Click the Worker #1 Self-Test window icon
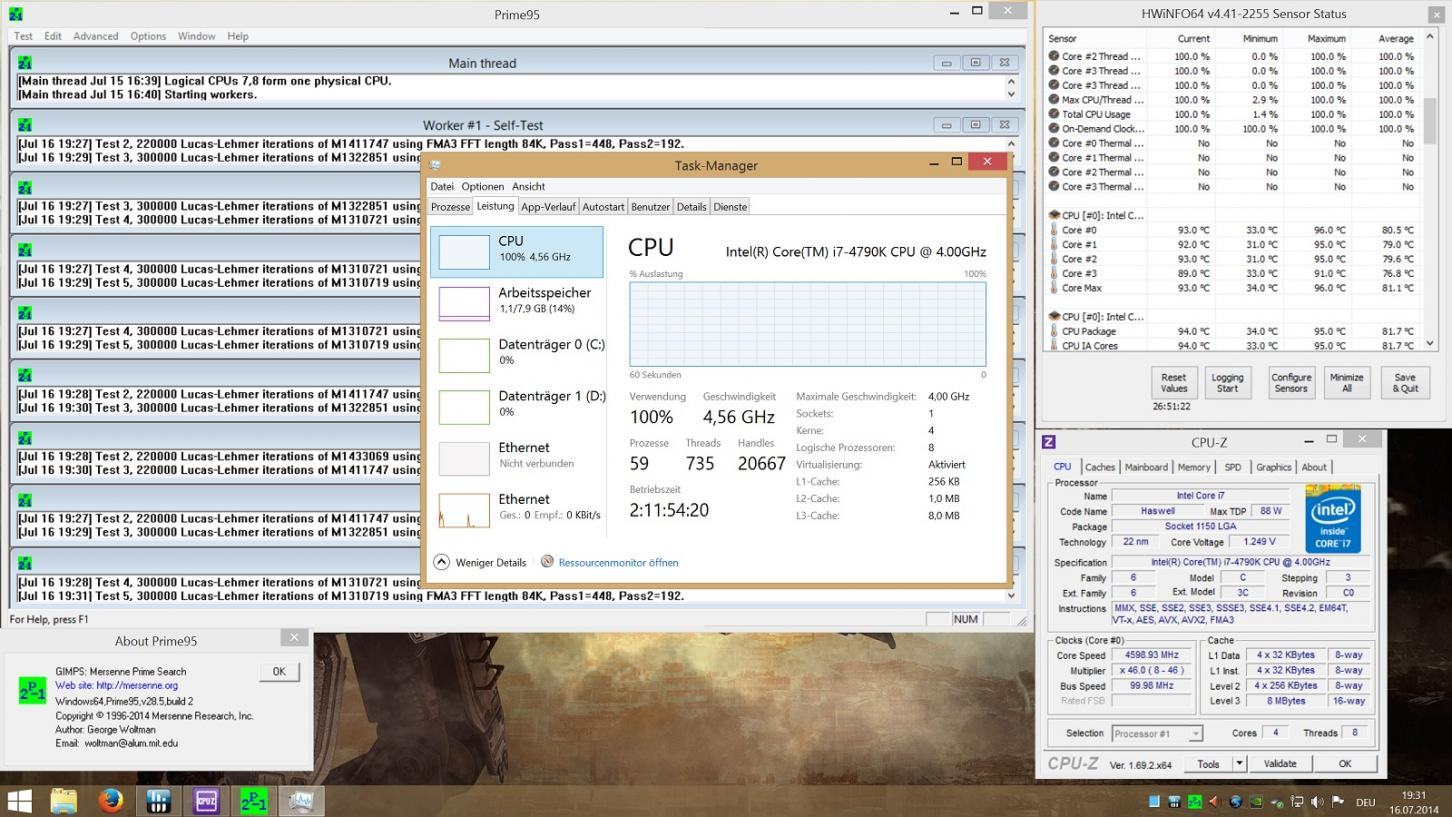Screen dimensions: 1452x817 24,125
